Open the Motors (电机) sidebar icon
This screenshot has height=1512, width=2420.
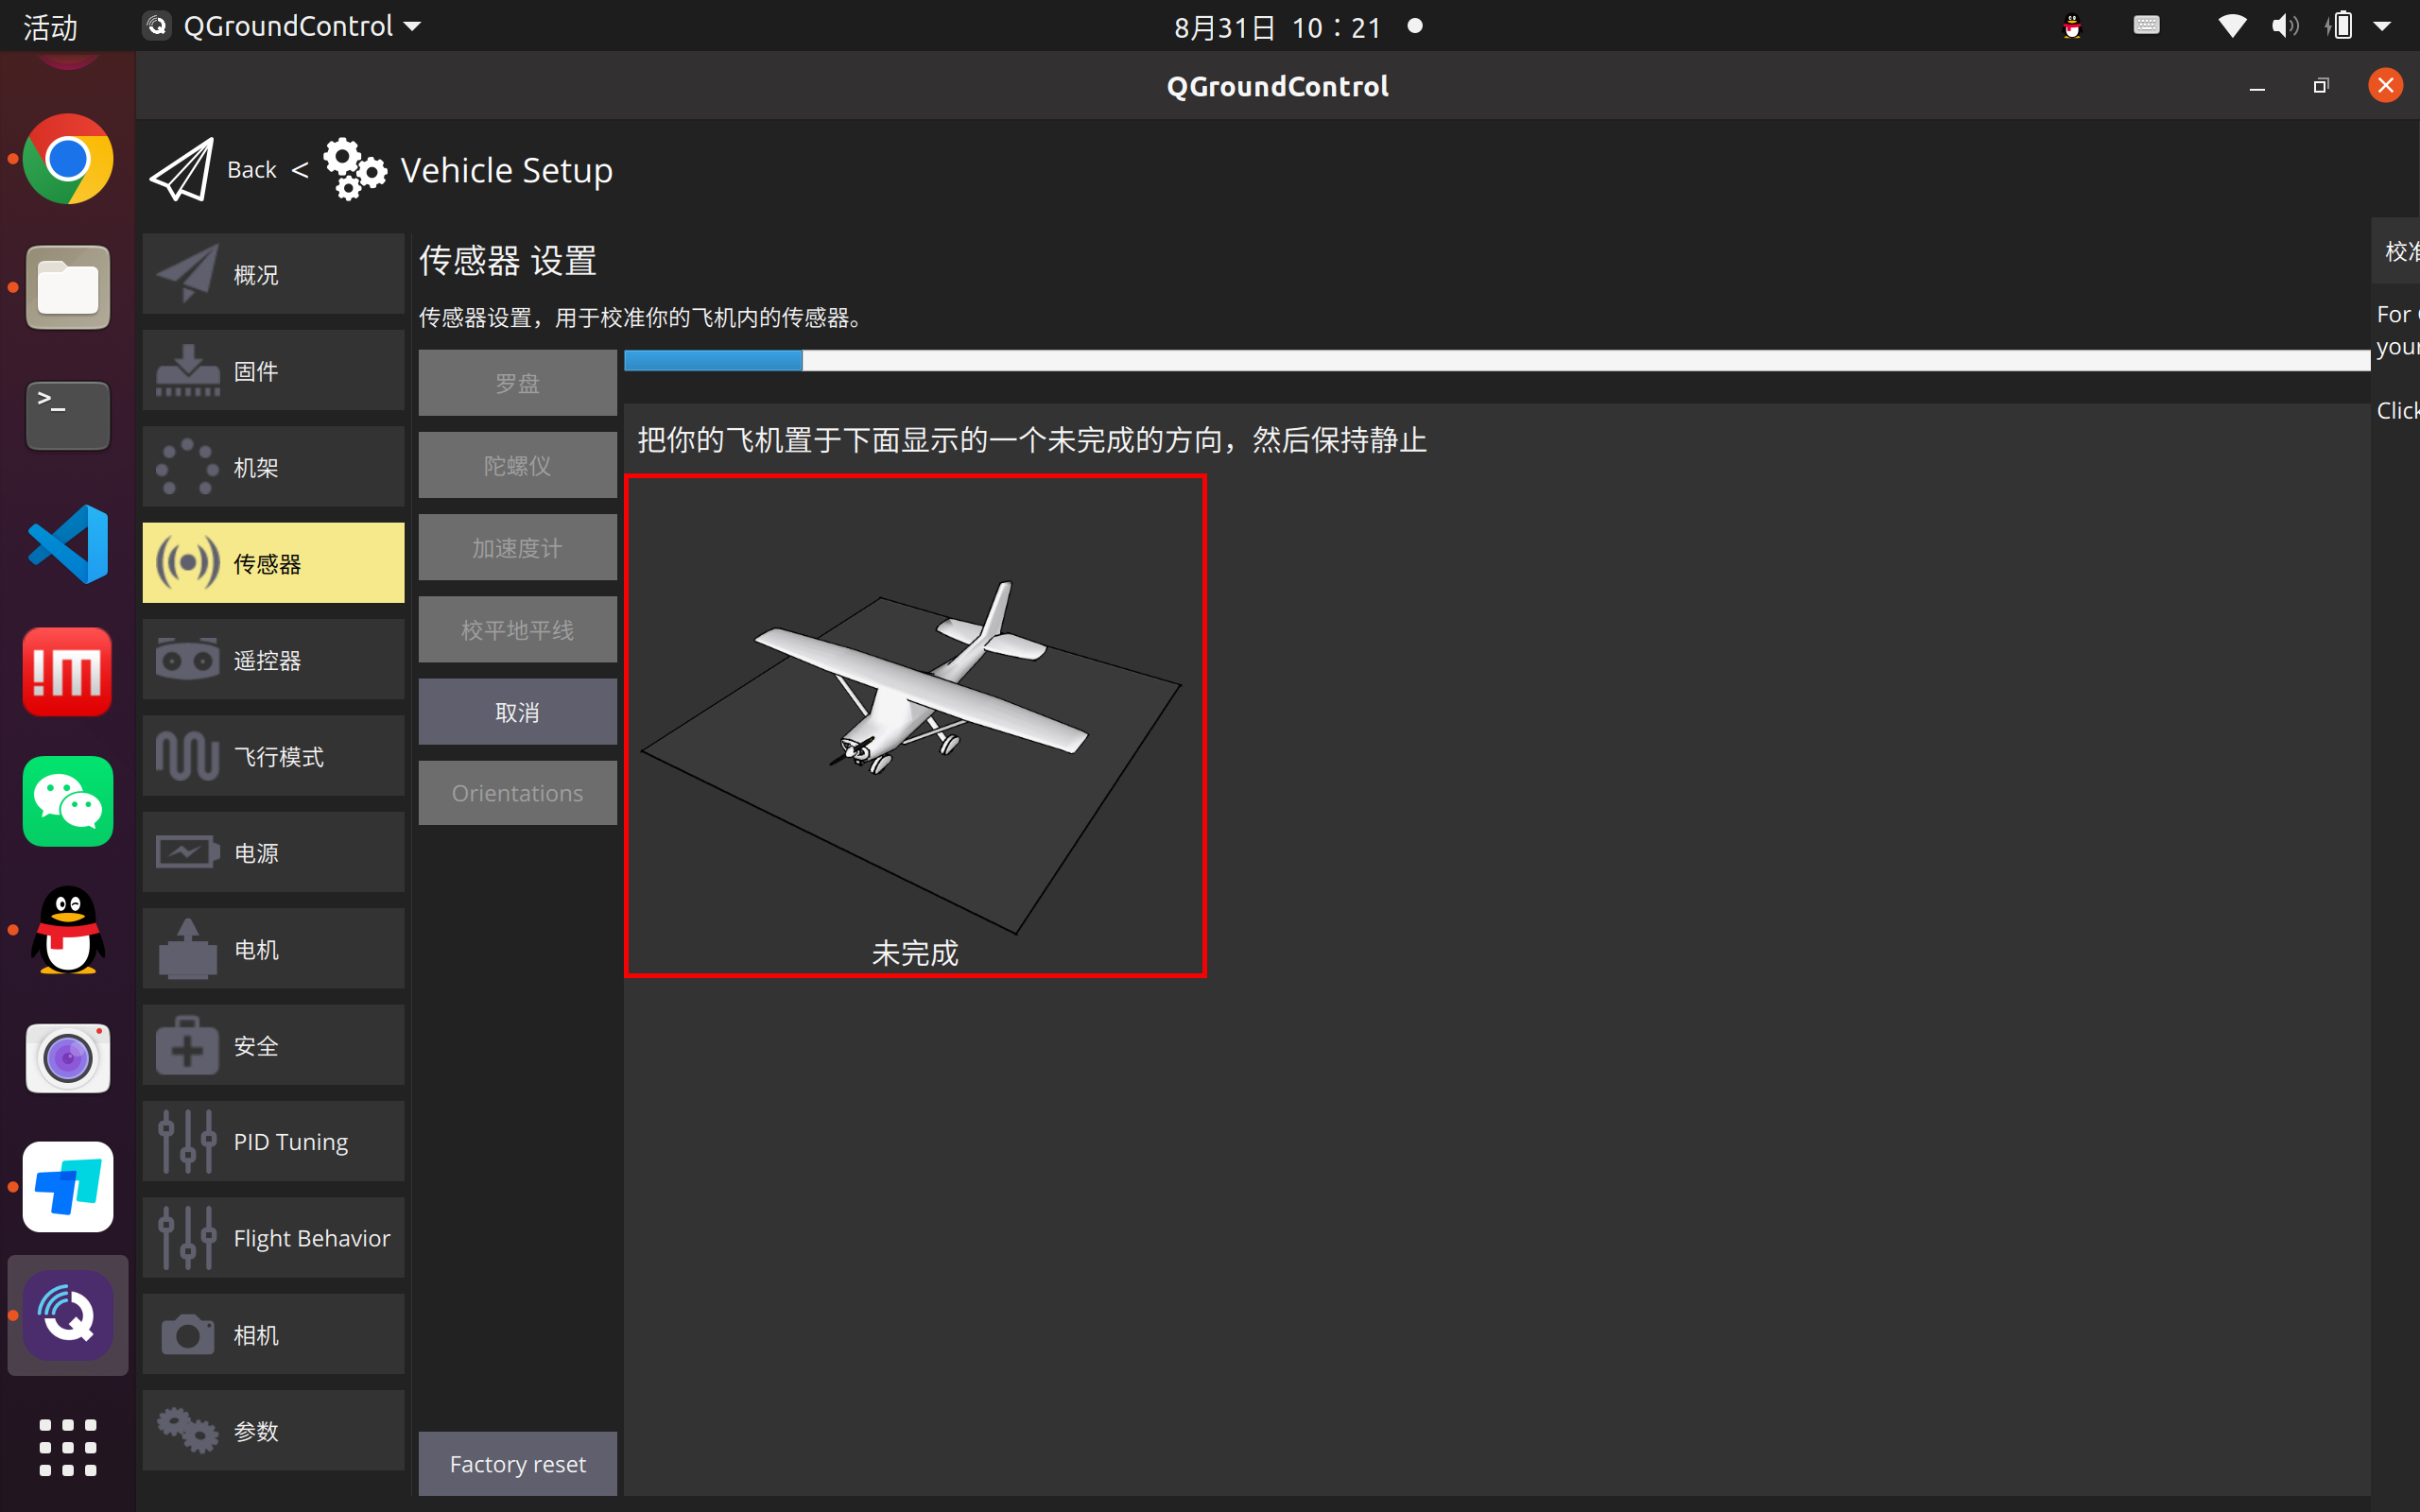tap(187, 949)
